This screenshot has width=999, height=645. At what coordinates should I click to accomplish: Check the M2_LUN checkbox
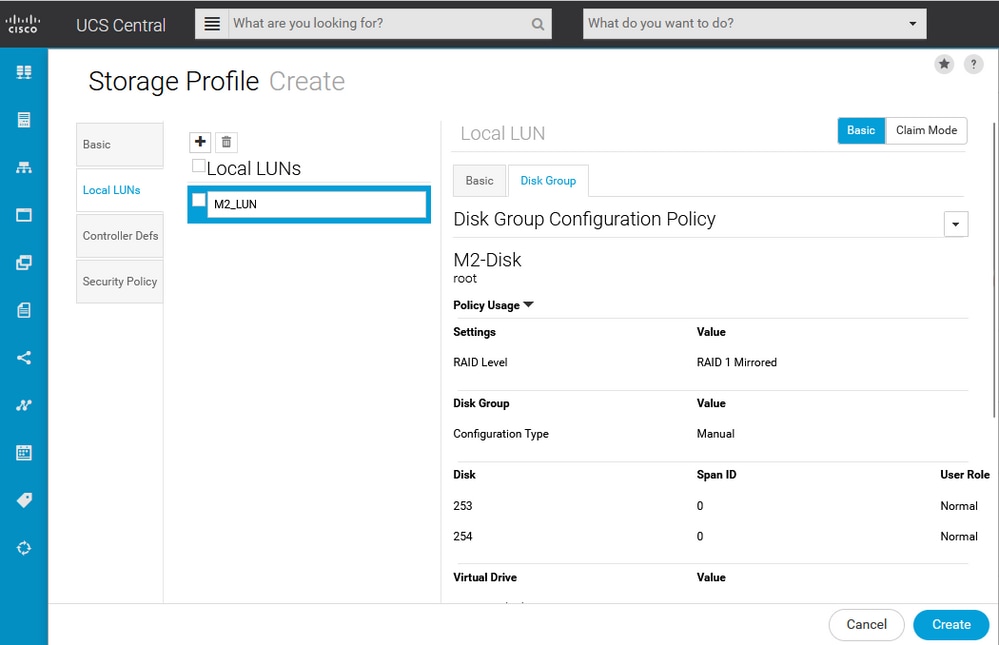pos(198,200)
